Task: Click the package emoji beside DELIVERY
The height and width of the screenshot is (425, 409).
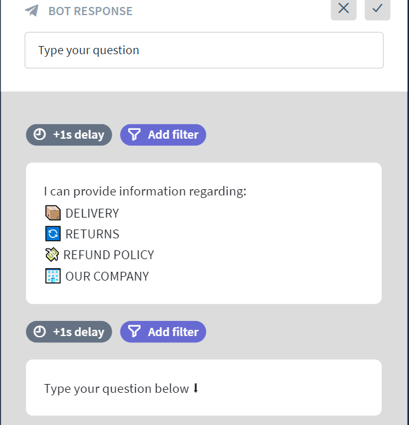Action: pyautogui.click(x=53, y=213)
